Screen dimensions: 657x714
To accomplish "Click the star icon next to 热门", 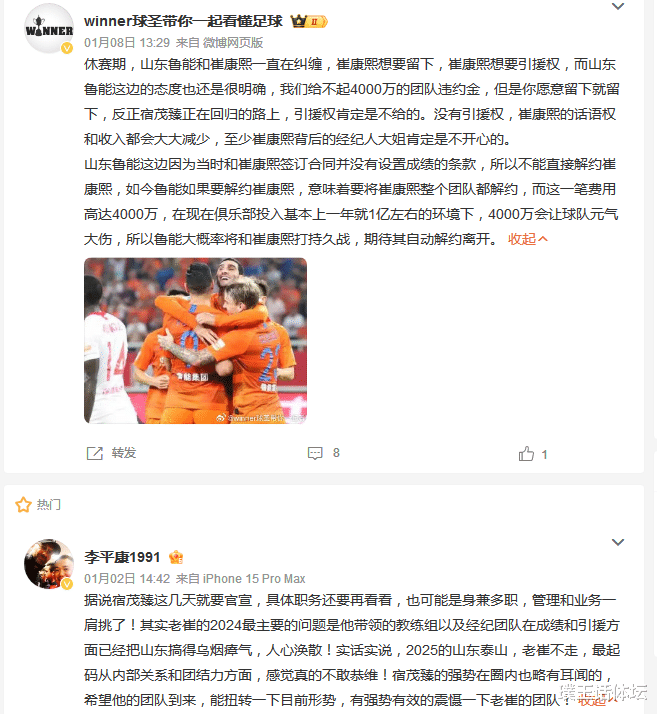I will 23,505.
